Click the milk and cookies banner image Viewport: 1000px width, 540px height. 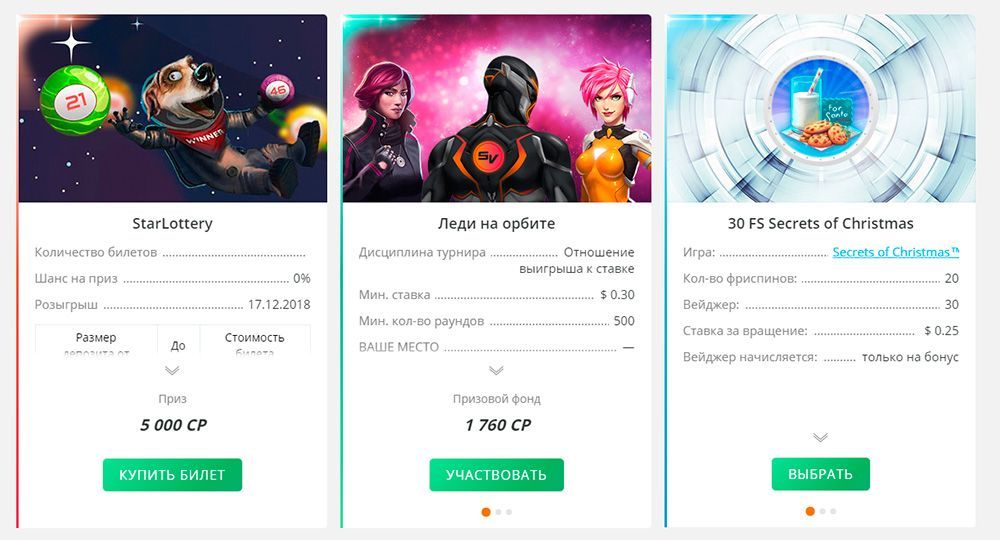click(x=821, y=108)
